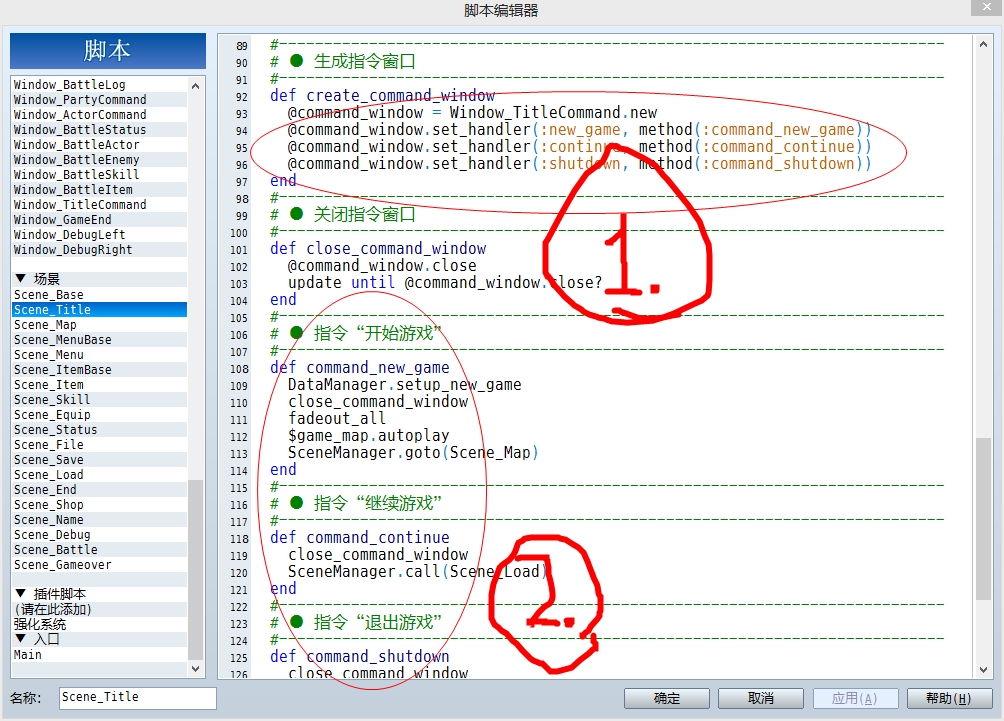The width and height of the screenshot is (1004, 721).
Task: Open the Scene_Load script
Action: [100, 474]
